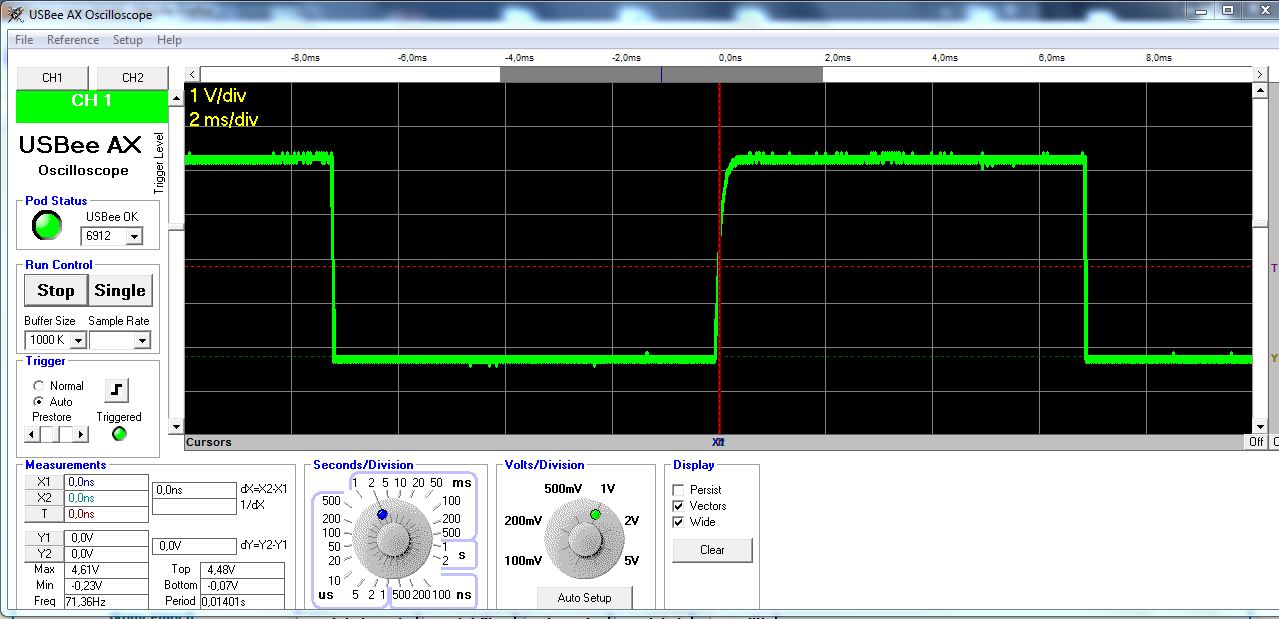The height and width of the screenshot is (619, 1279).
Task: Set Volts/Division dial to 5V
Action: click(x=631, y=561)
